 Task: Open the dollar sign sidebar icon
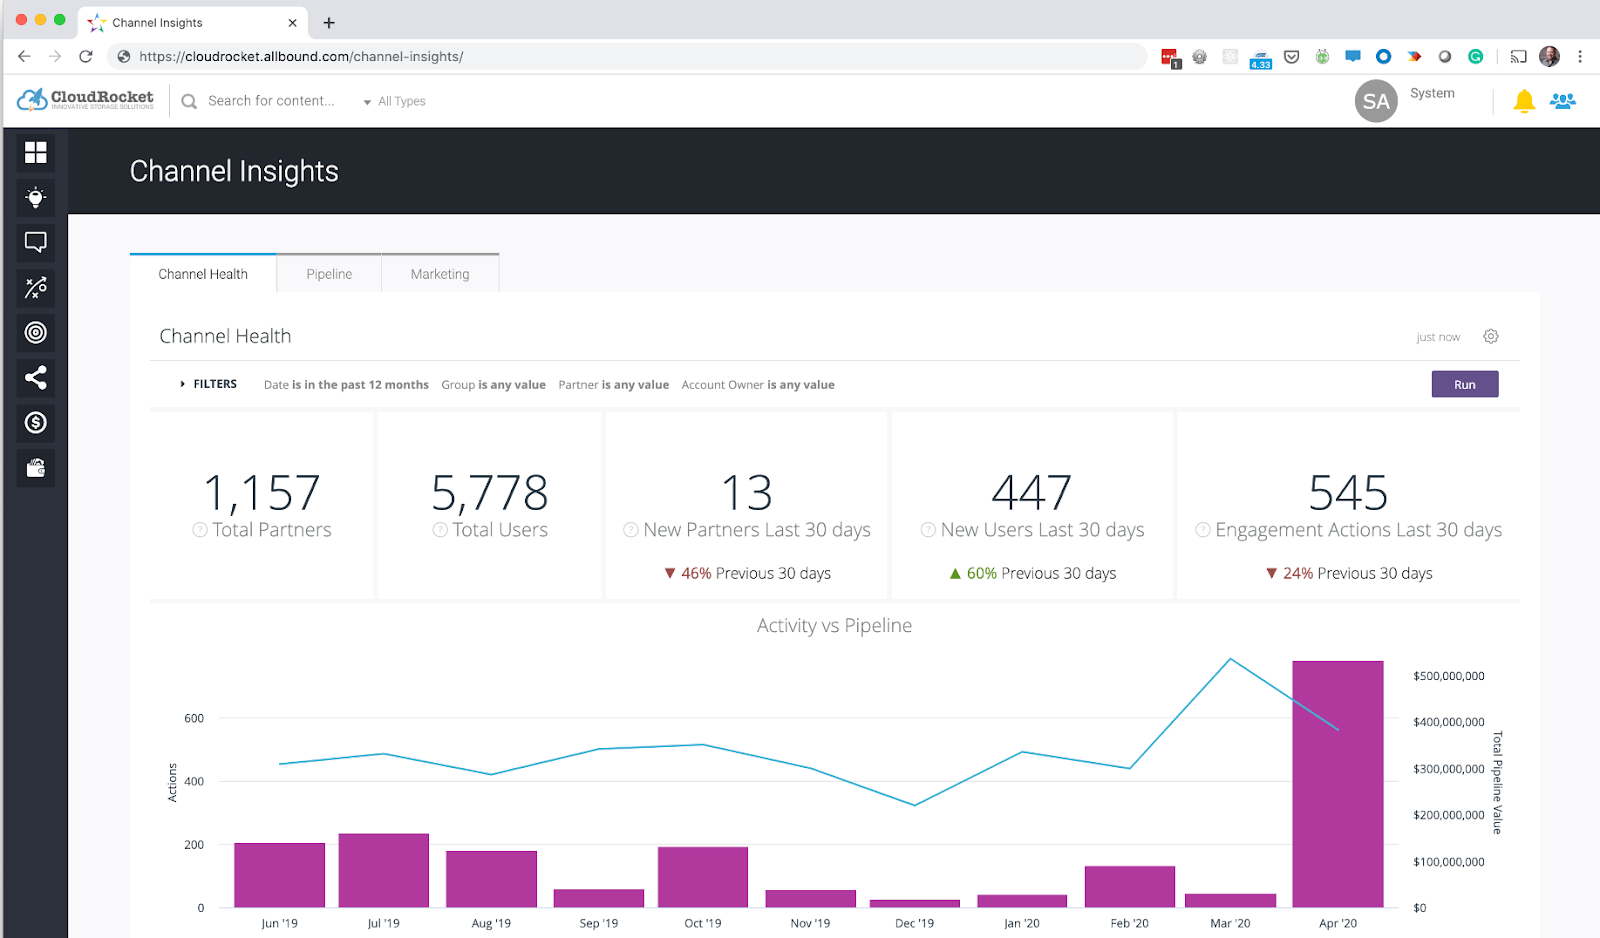pos(36,423)
